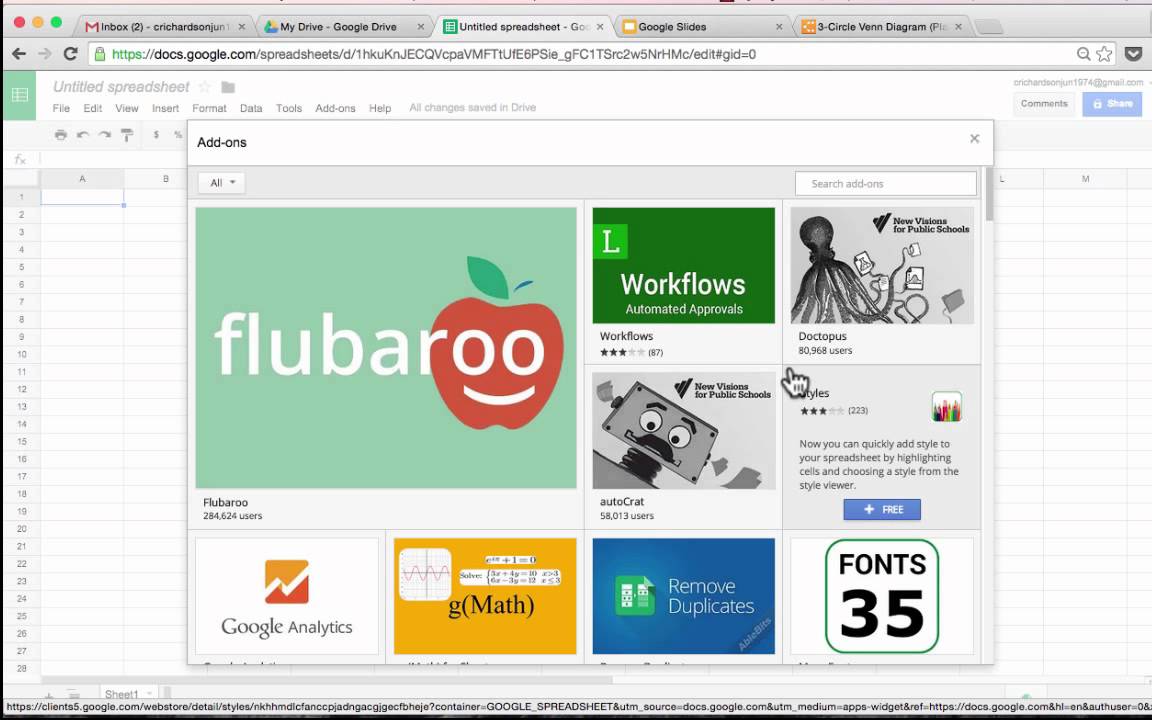Click the browser address bar URL
Screen dimensions: 1152x720
(x=433, y=54)
